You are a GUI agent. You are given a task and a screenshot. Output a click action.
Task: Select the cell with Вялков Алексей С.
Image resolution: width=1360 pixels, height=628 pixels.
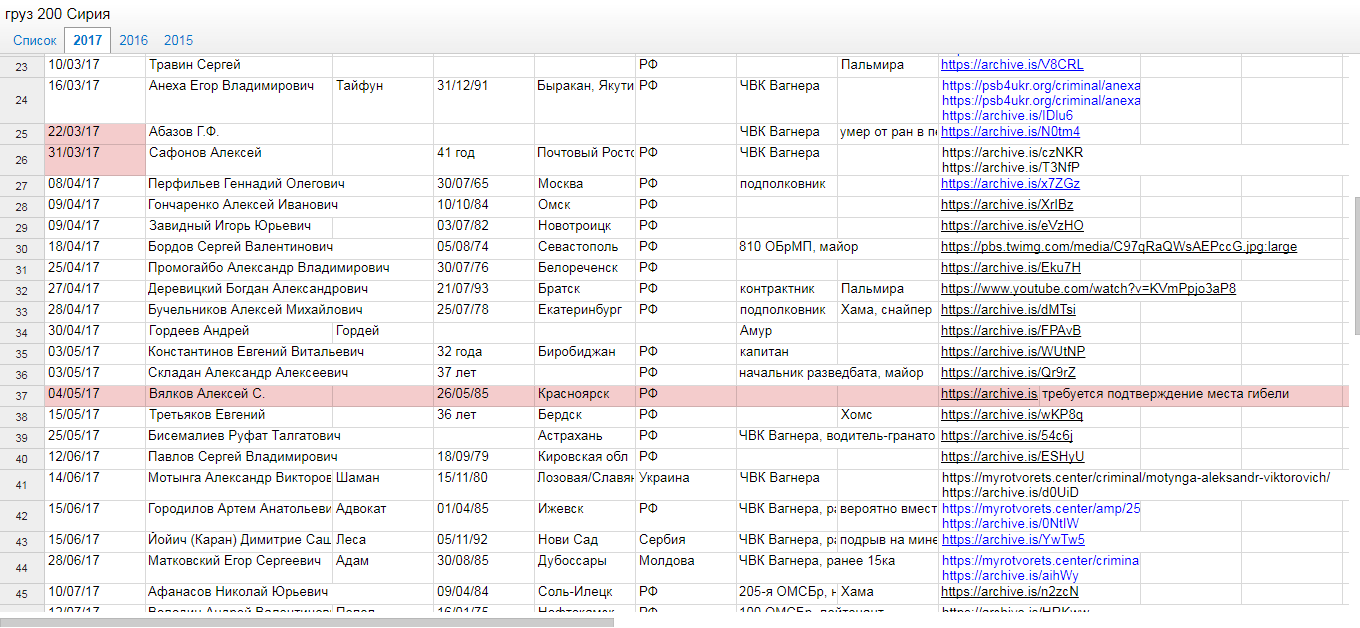[239, 394]
